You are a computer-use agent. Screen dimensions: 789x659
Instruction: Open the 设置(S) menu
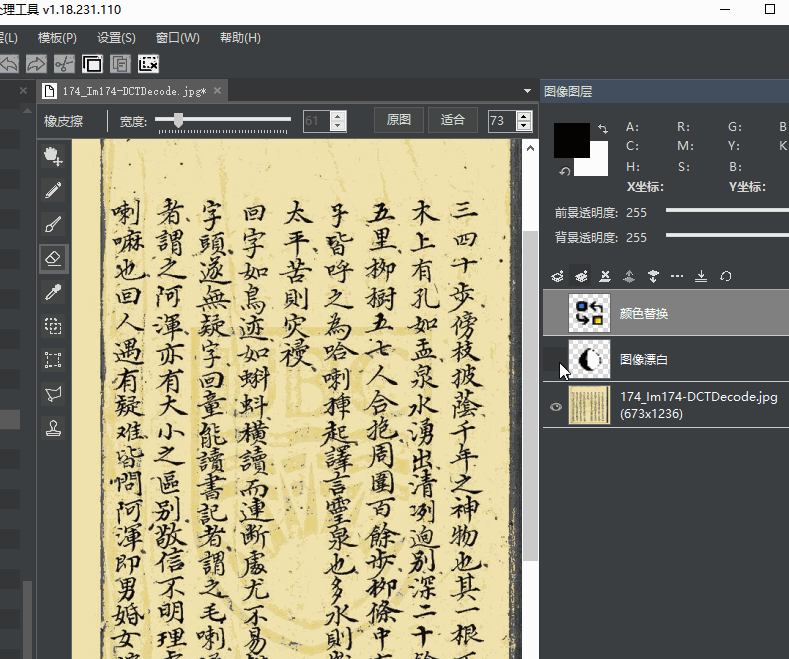click(116, 38)
